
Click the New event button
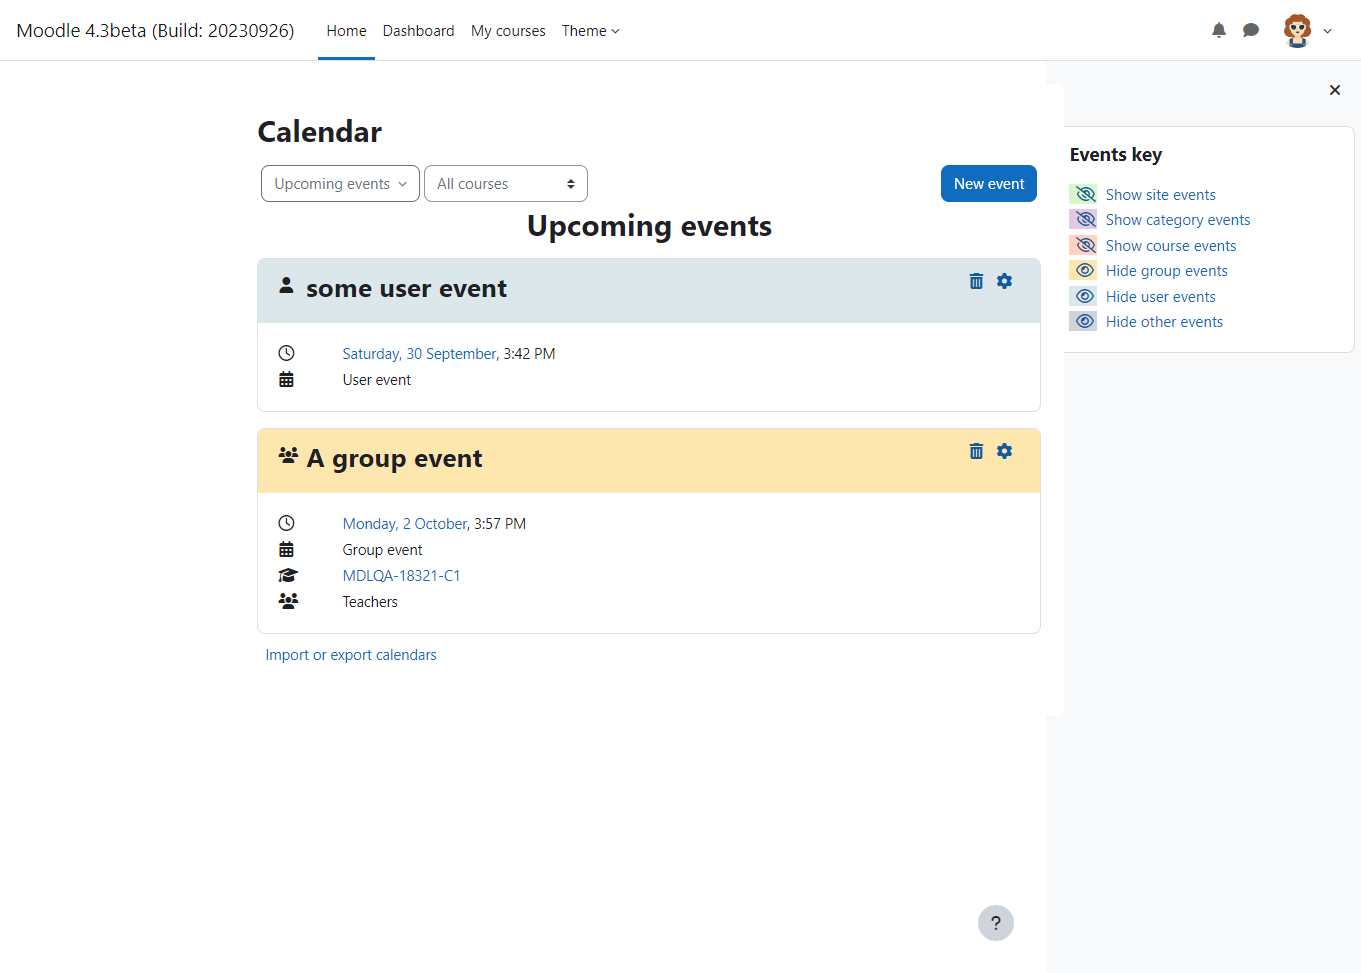[x=989, y=184]
